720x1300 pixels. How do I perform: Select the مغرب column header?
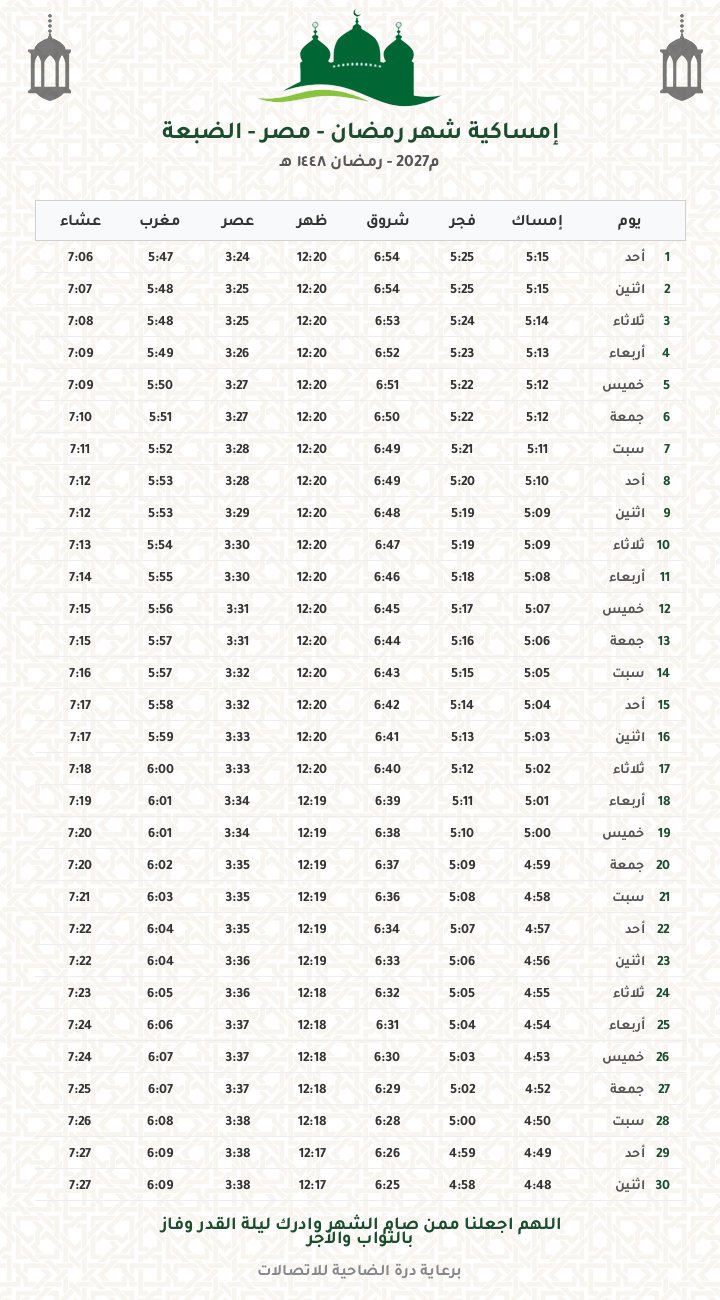coord(160,221)
